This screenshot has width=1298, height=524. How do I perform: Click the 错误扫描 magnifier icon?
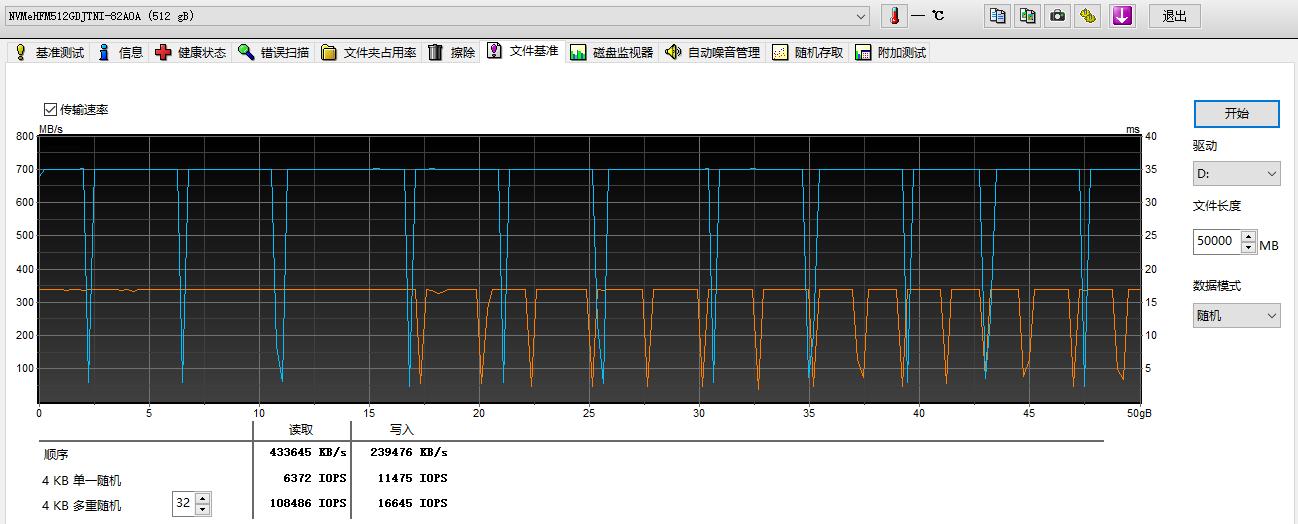[x=246, y=52]
